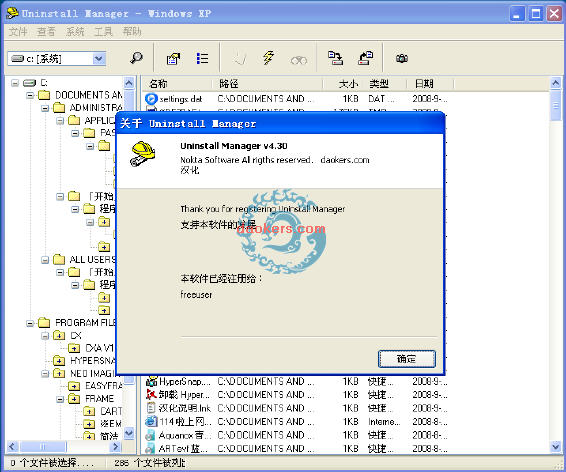
Task: Collapse the DOCUMENTS AN tree node
Action: [x=30, y=96]
